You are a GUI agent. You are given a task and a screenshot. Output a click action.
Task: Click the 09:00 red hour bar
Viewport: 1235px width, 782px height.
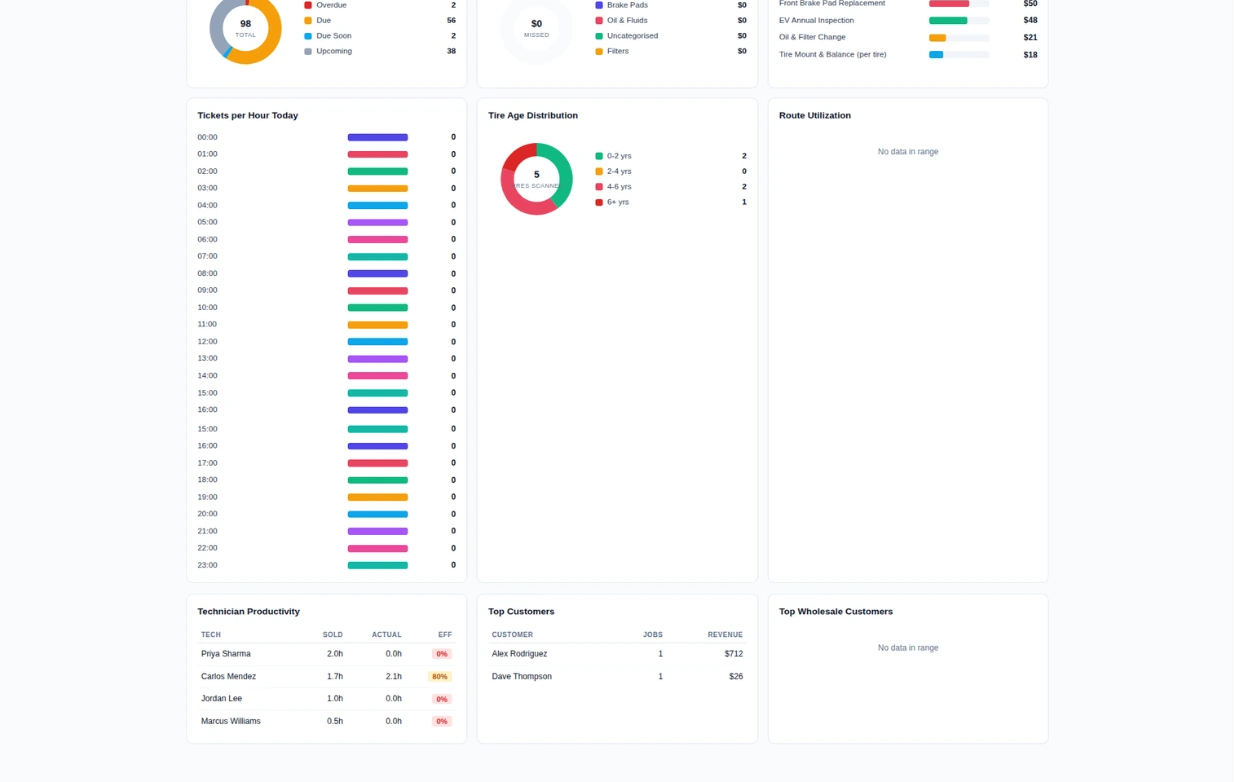(378, 291)
